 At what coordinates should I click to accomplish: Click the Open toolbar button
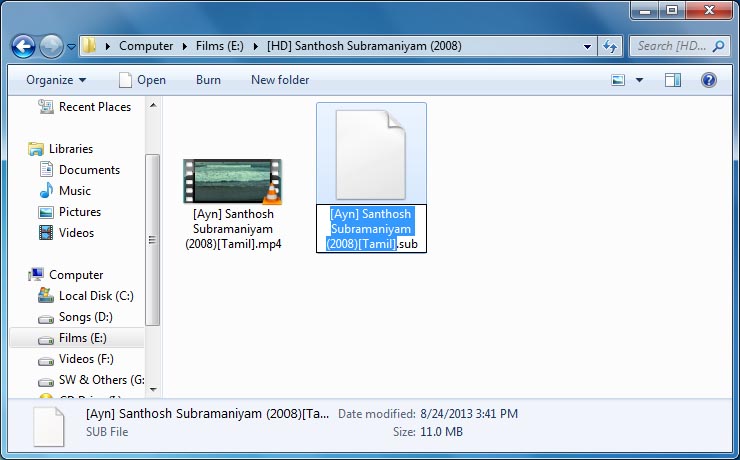point(142,80)
